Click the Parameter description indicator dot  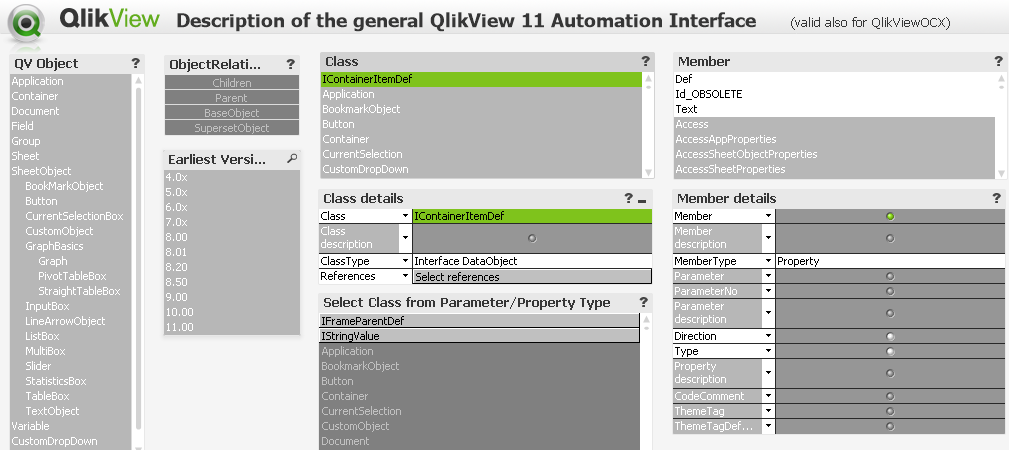point(890,313)
